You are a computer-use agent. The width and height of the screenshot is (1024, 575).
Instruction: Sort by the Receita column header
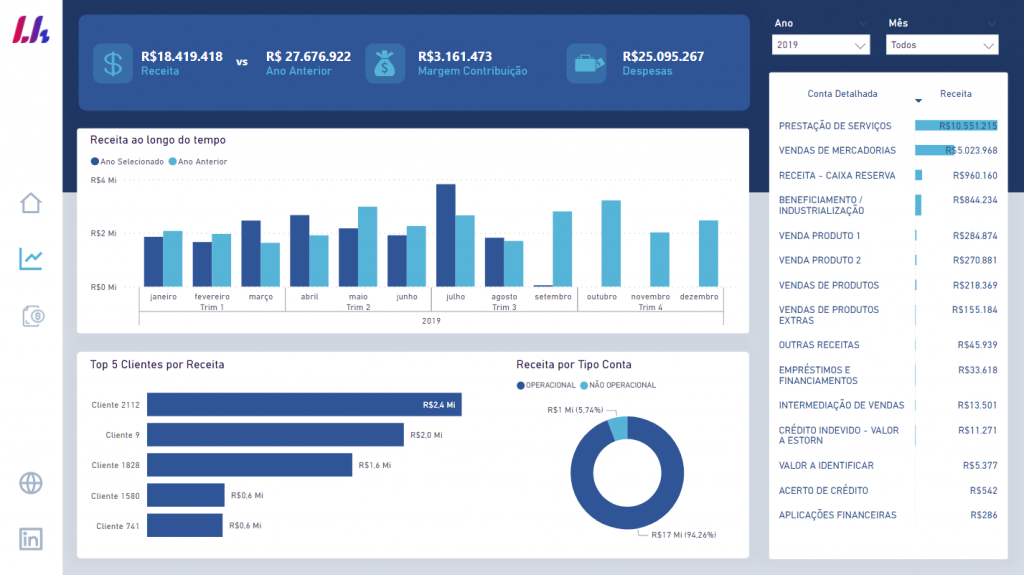pyautogui.click(x=955, y=94)
